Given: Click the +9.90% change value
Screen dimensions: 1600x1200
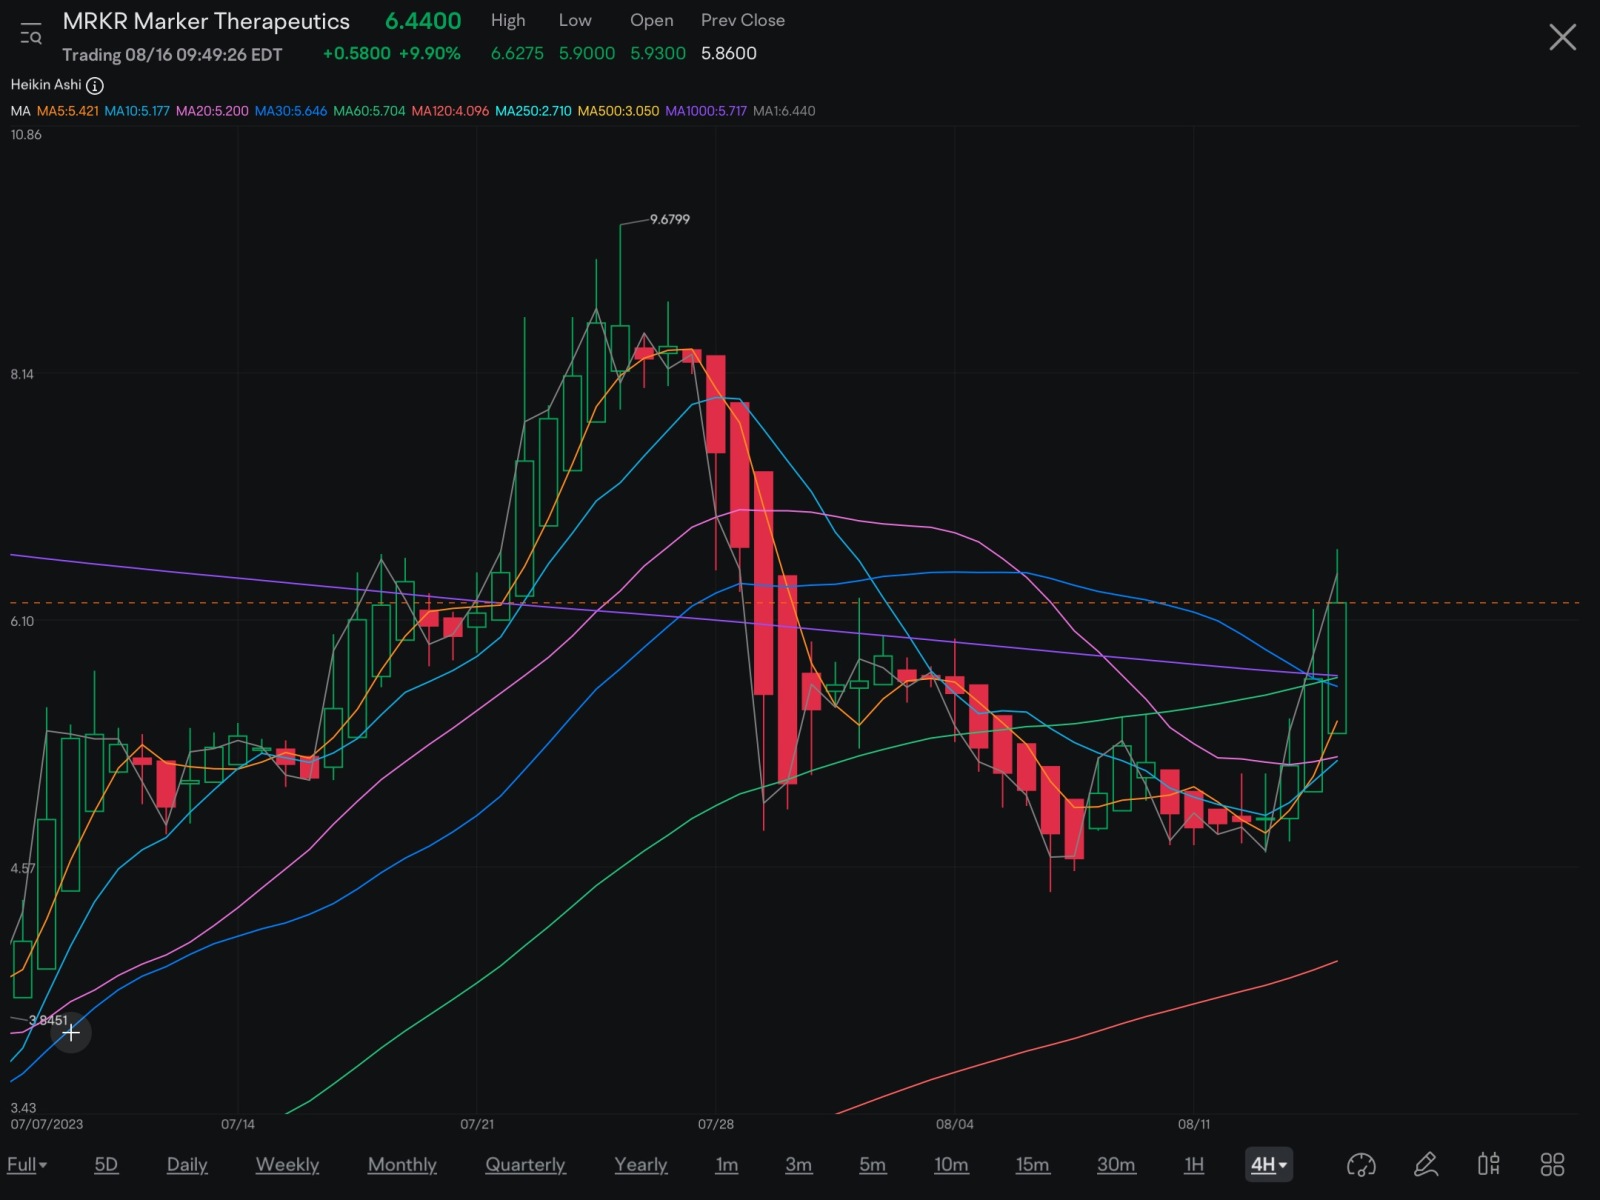Looking at the screenshot, I should 430,54.
